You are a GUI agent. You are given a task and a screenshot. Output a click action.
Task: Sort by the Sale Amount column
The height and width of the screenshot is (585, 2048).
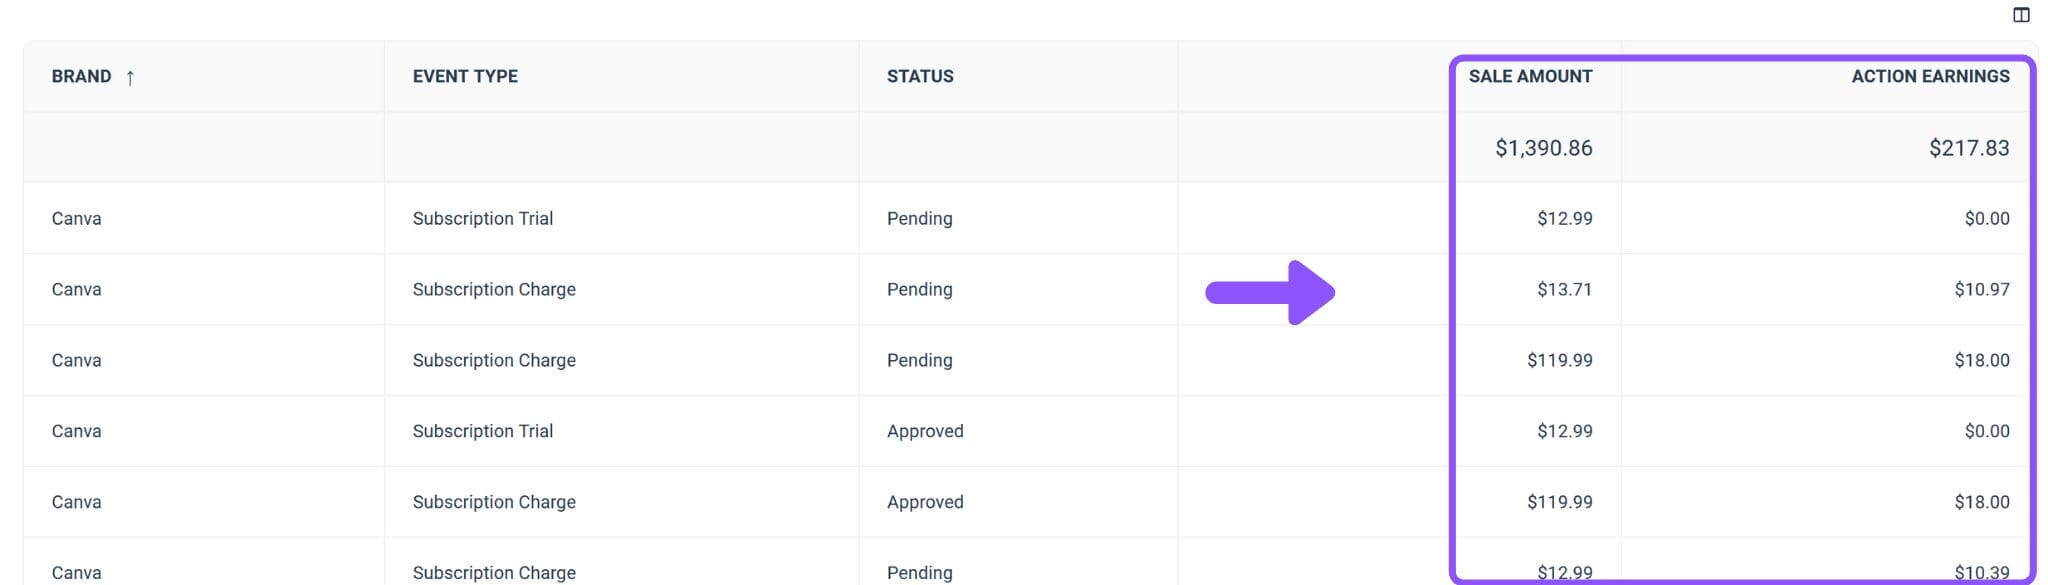pyautogui.click(x=1530, y=76)
